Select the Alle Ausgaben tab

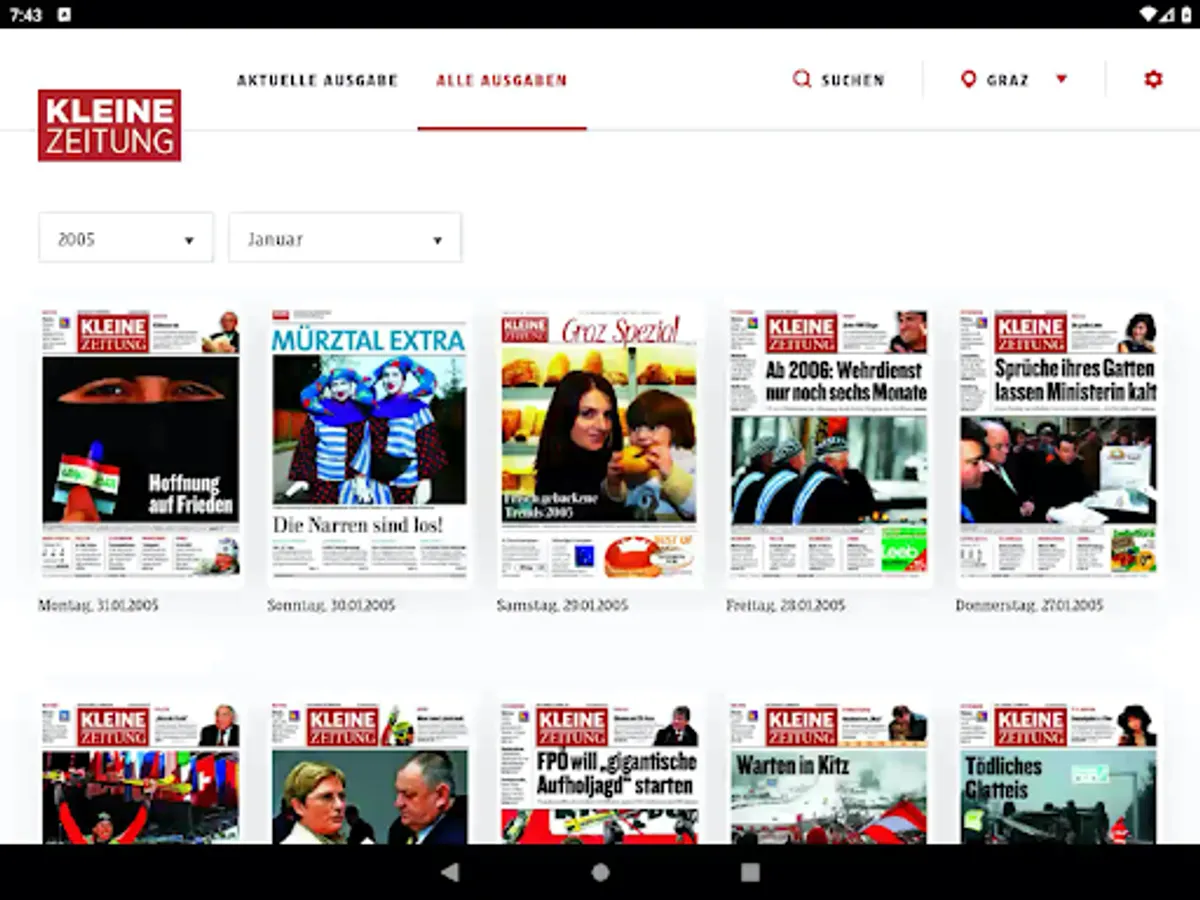[x=501, y=80]
